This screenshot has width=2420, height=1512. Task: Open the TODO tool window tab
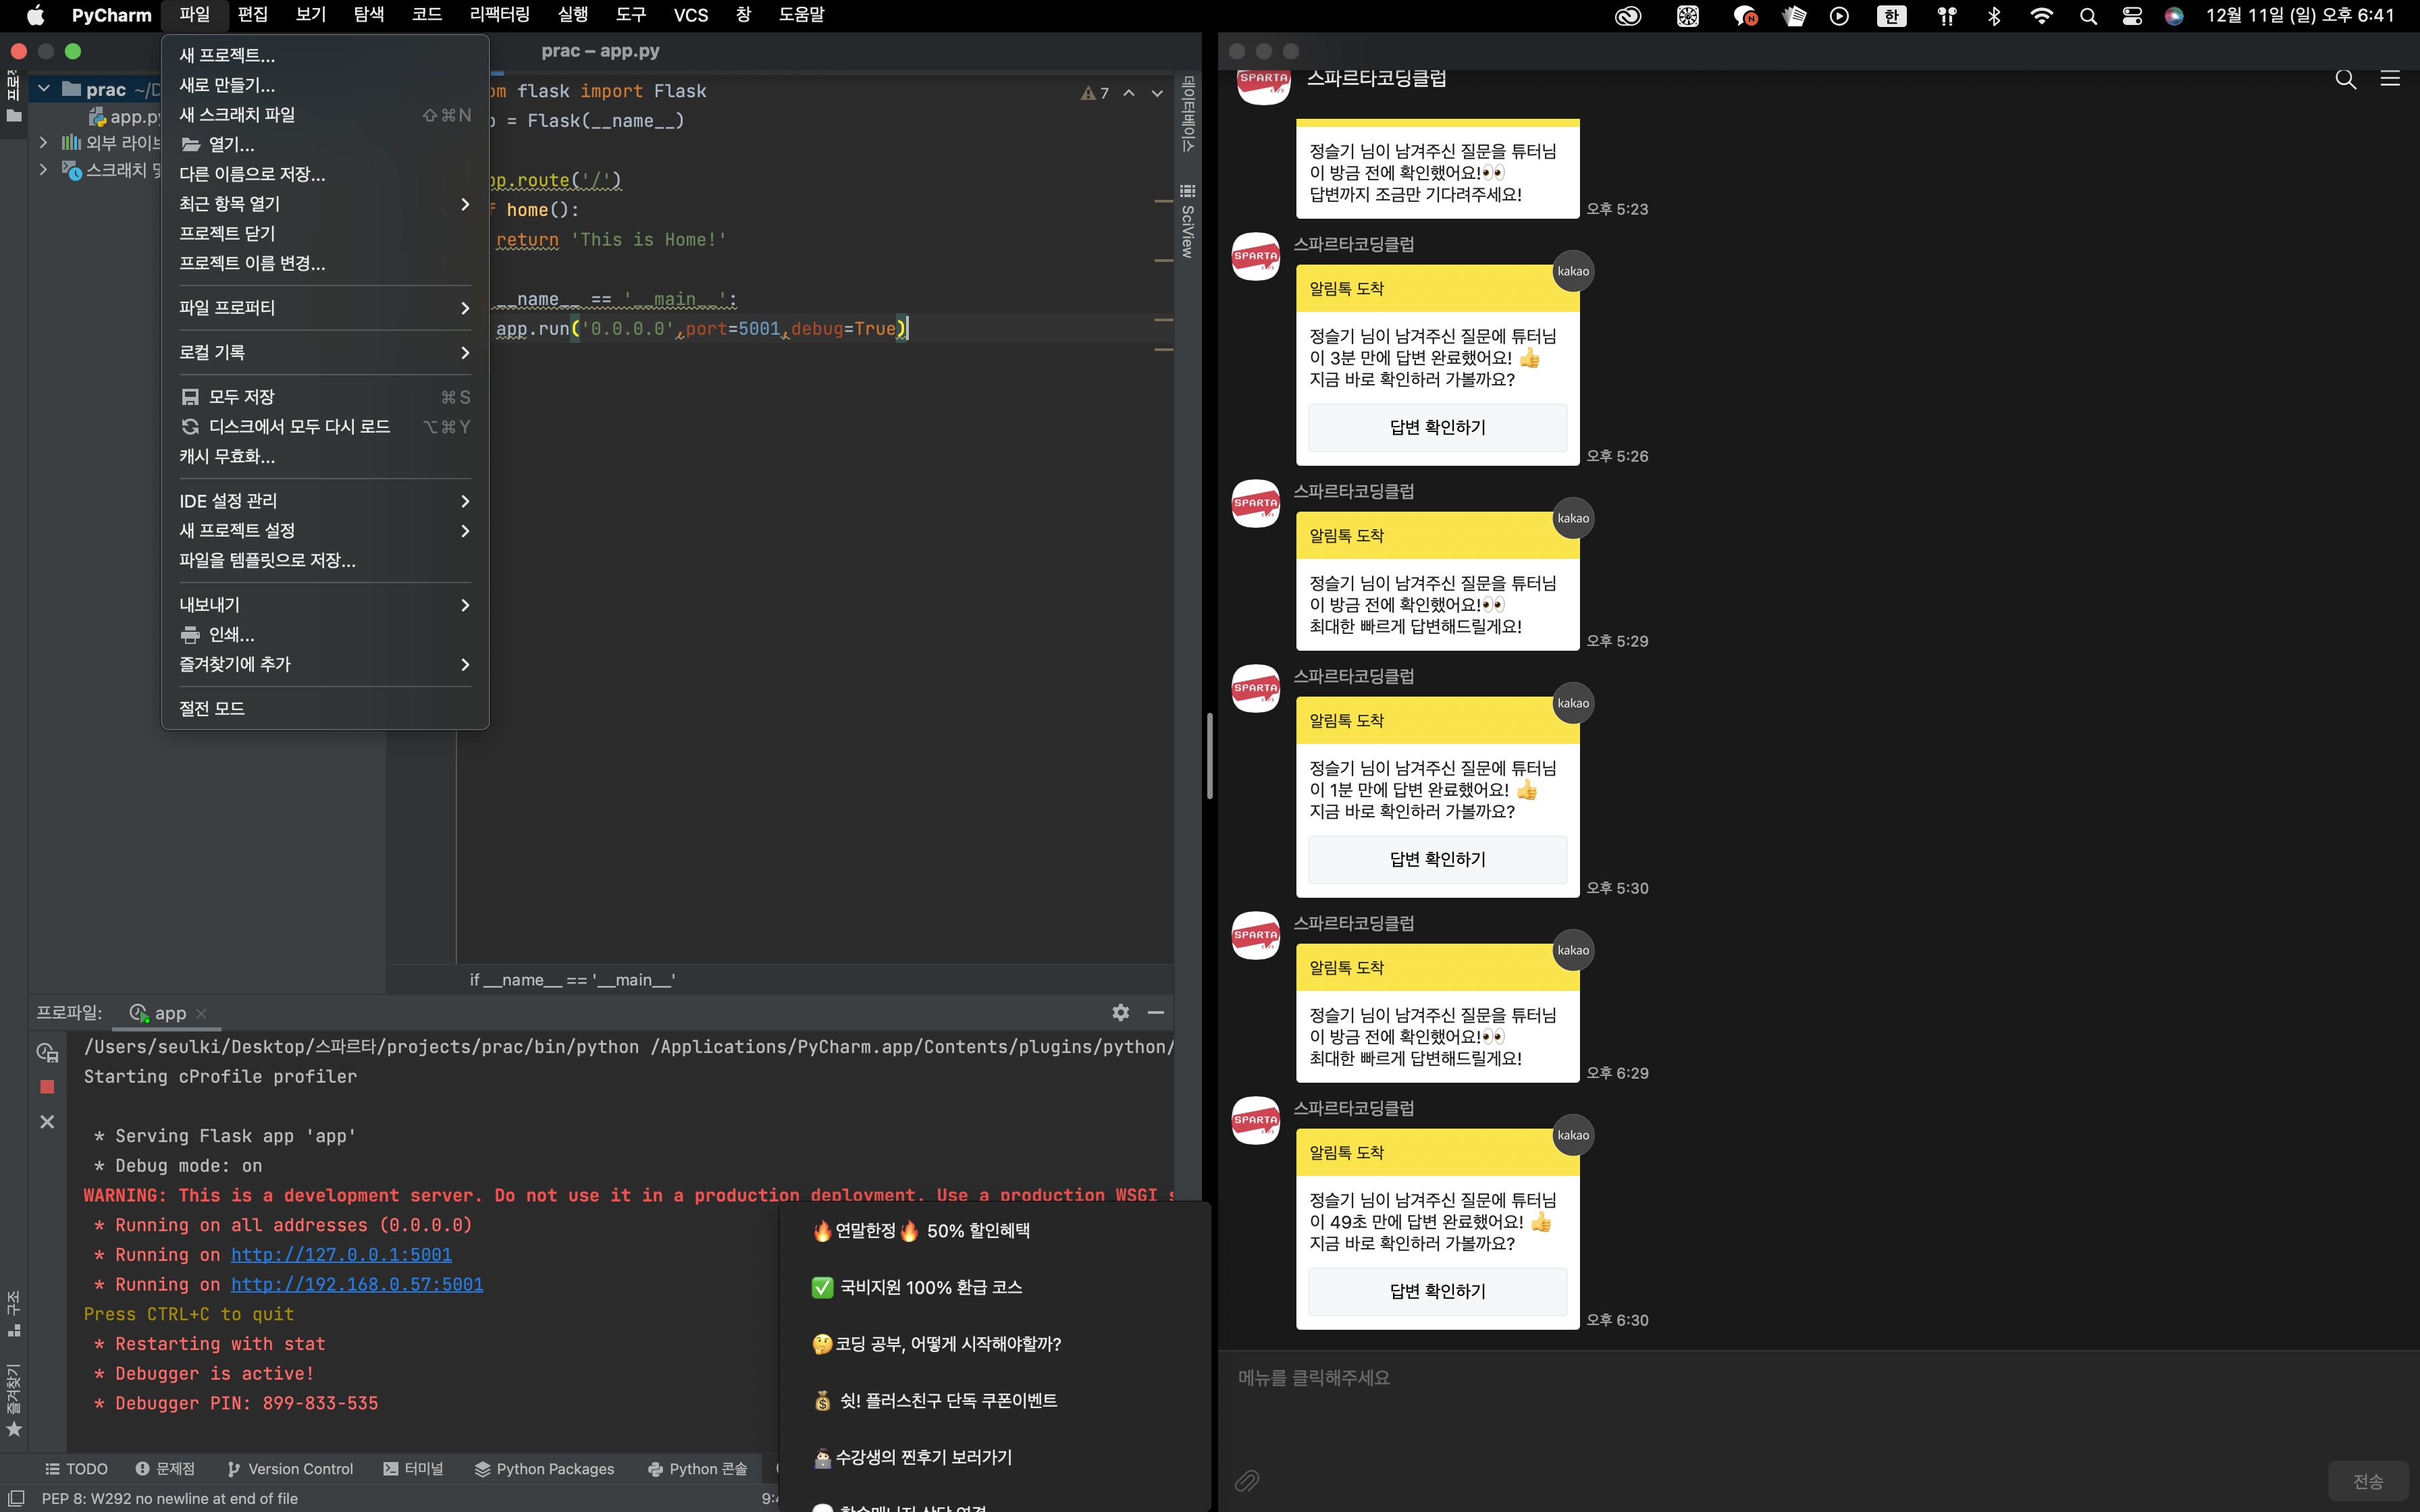click(76, 1468)
